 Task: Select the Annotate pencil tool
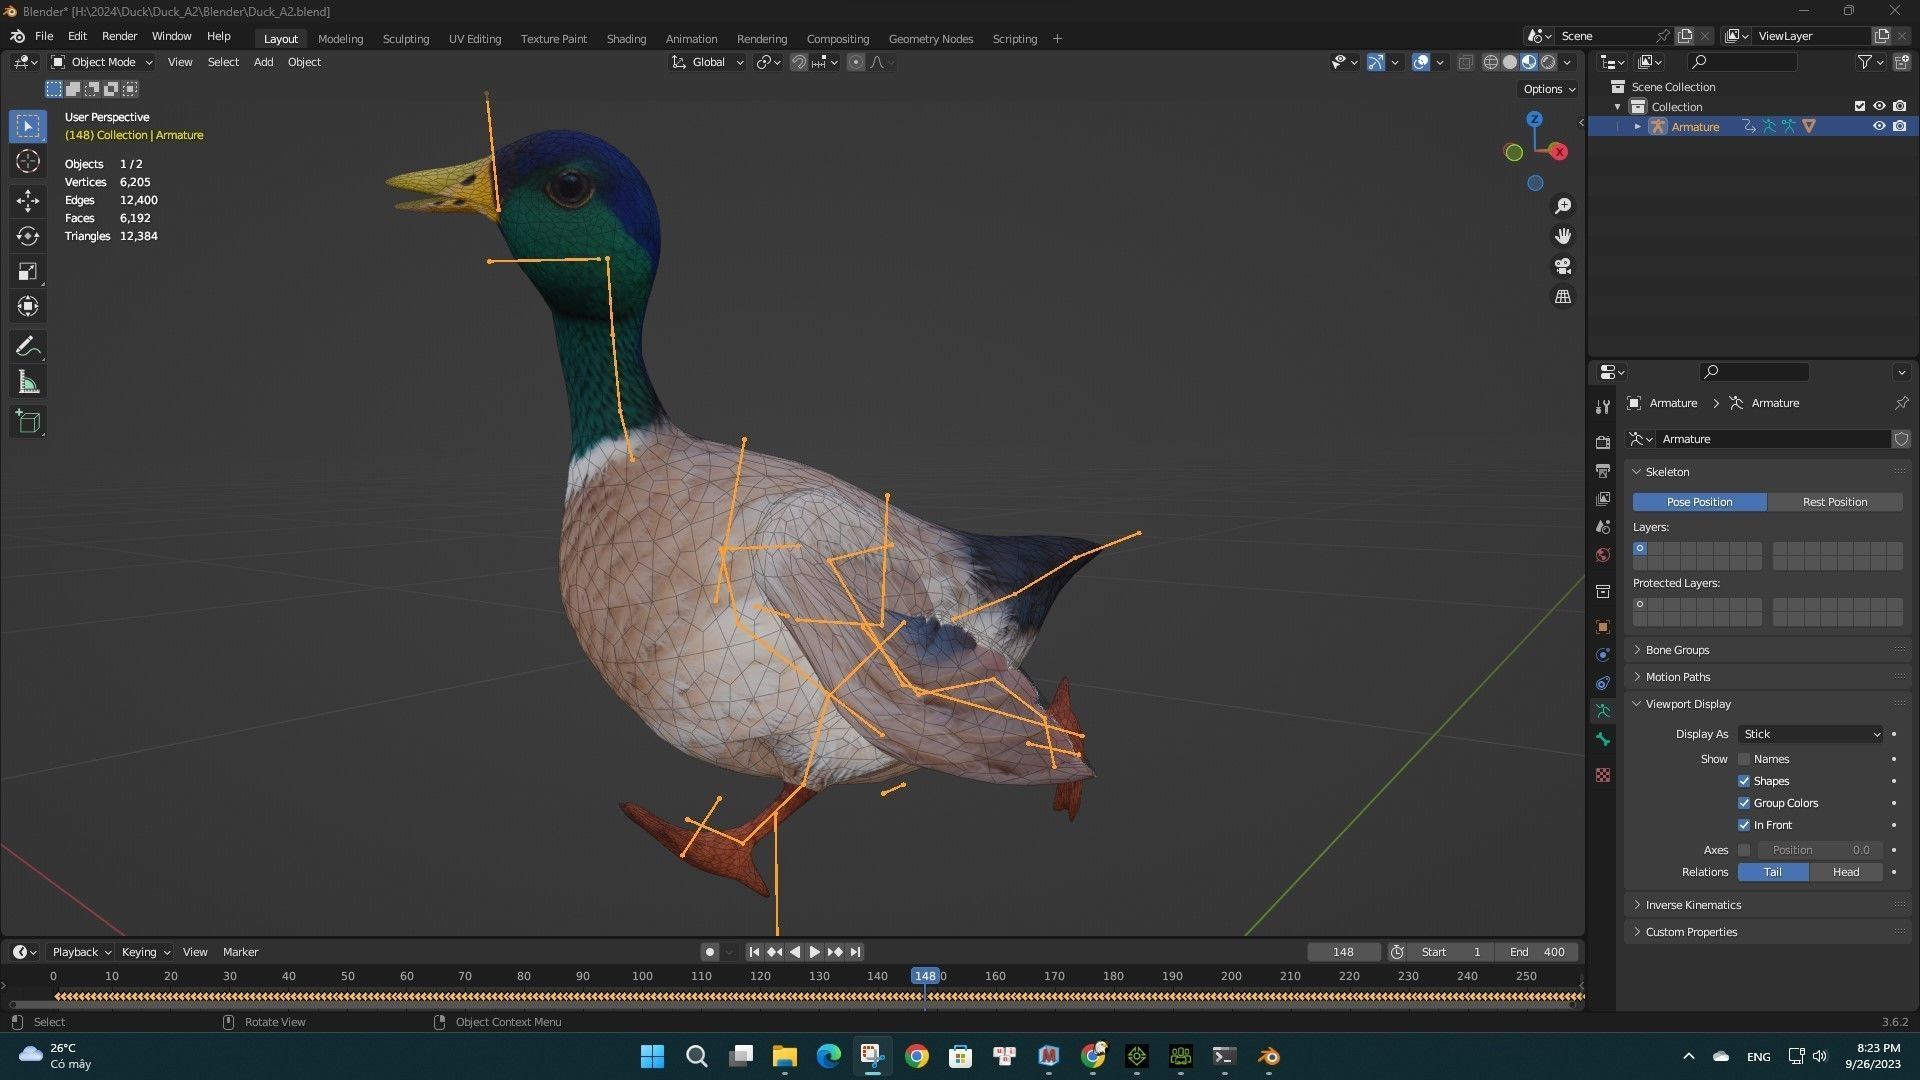click(x=28, y=346)
